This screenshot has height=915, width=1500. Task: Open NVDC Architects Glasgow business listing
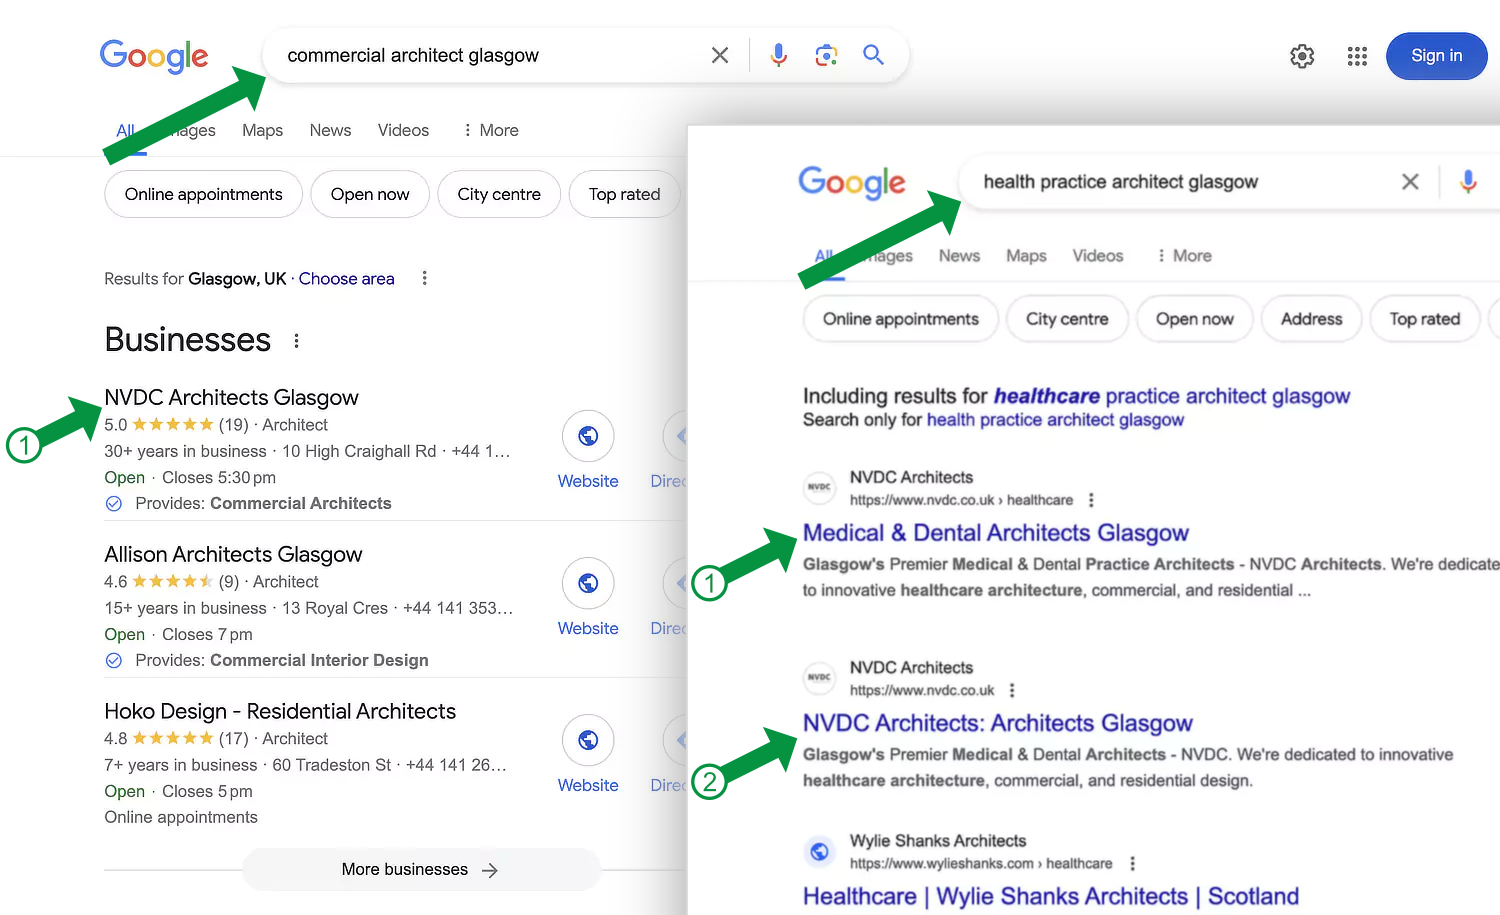pyautogui.click(x=232, y=397)
